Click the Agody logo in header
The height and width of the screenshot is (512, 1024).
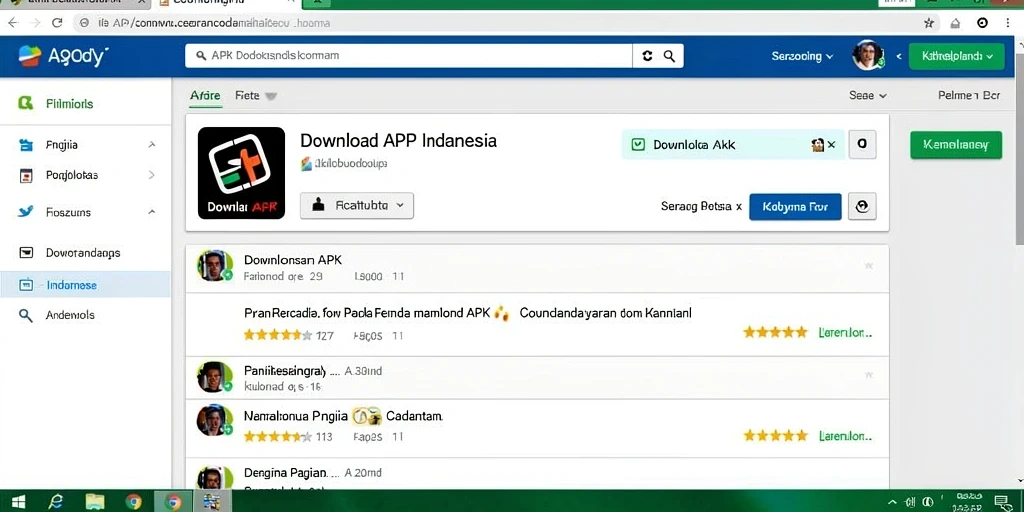tap(63, 56)
